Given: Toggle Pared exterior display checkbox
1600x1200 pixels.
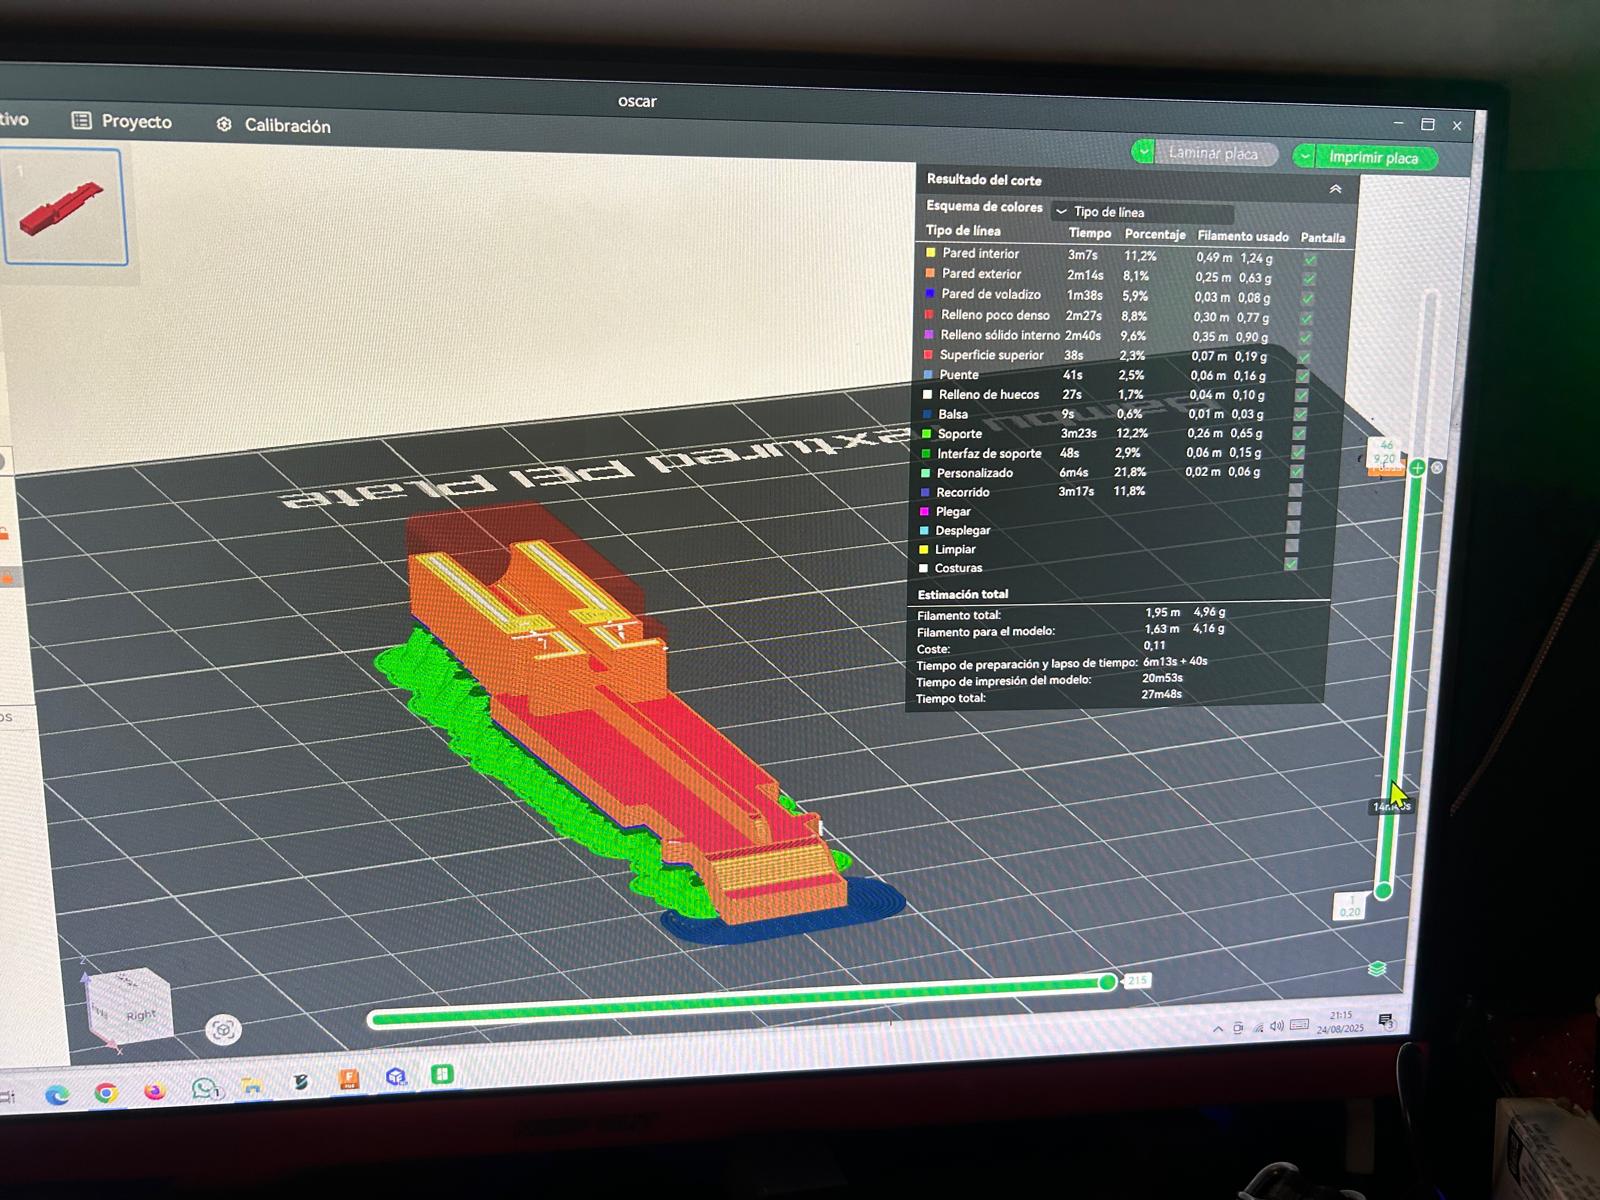Looking at the screenshot, I should pos(1309,279).
